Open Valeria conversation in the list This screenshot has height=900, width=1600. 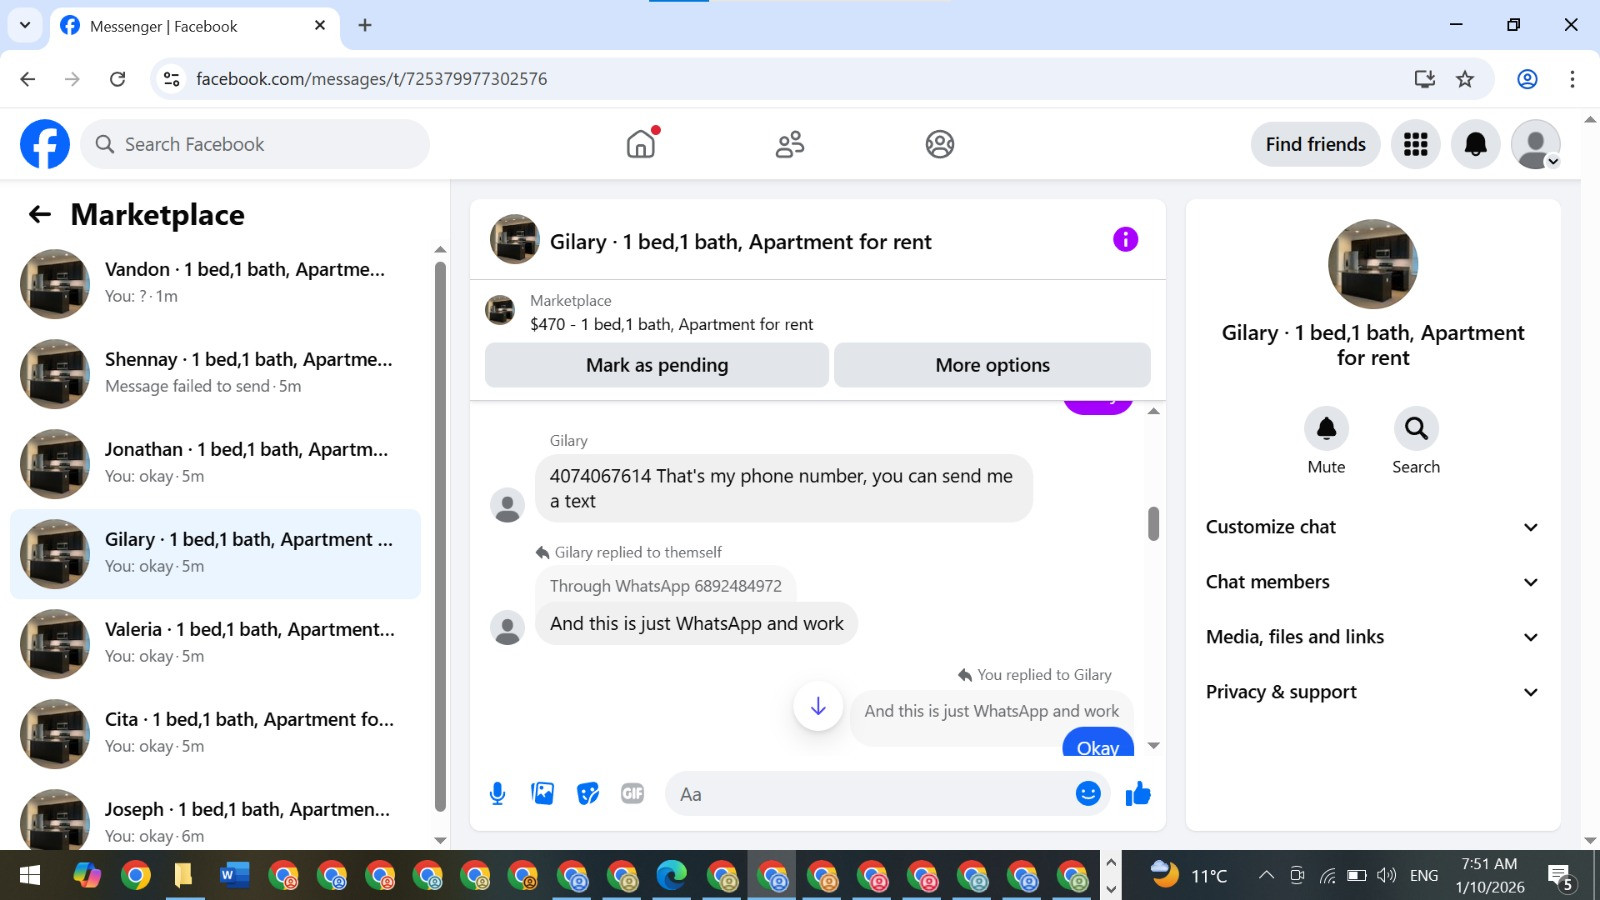click(215, 644)
